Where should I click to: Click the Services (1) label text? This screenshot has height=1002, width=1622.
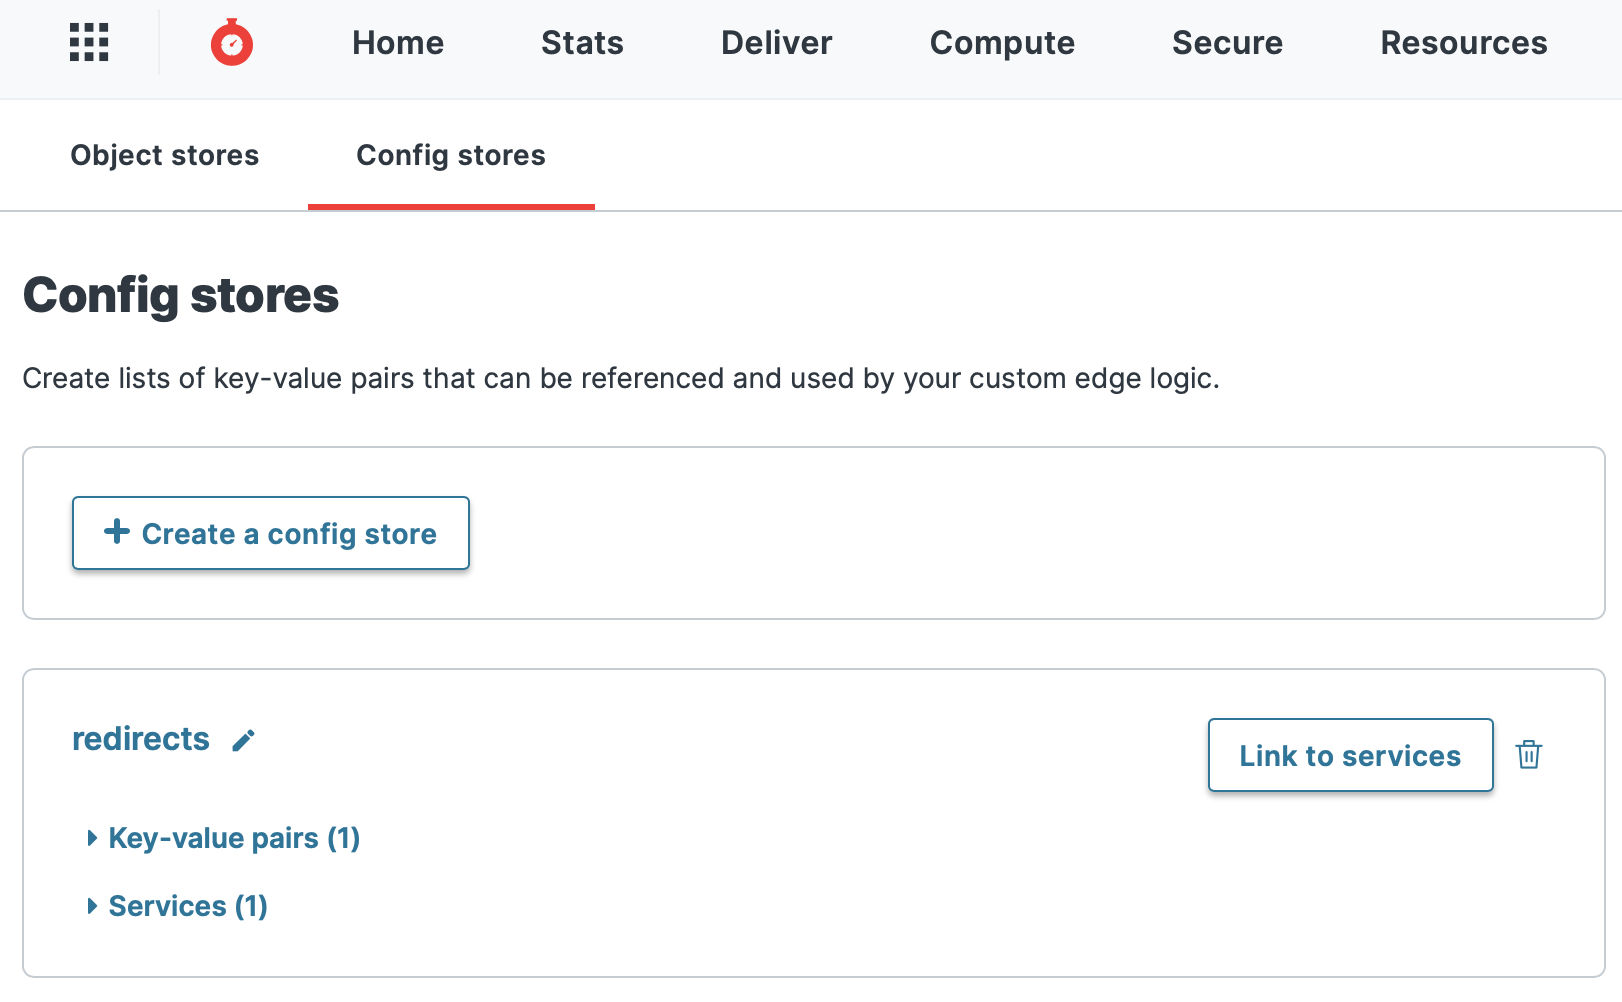[187, 906]
